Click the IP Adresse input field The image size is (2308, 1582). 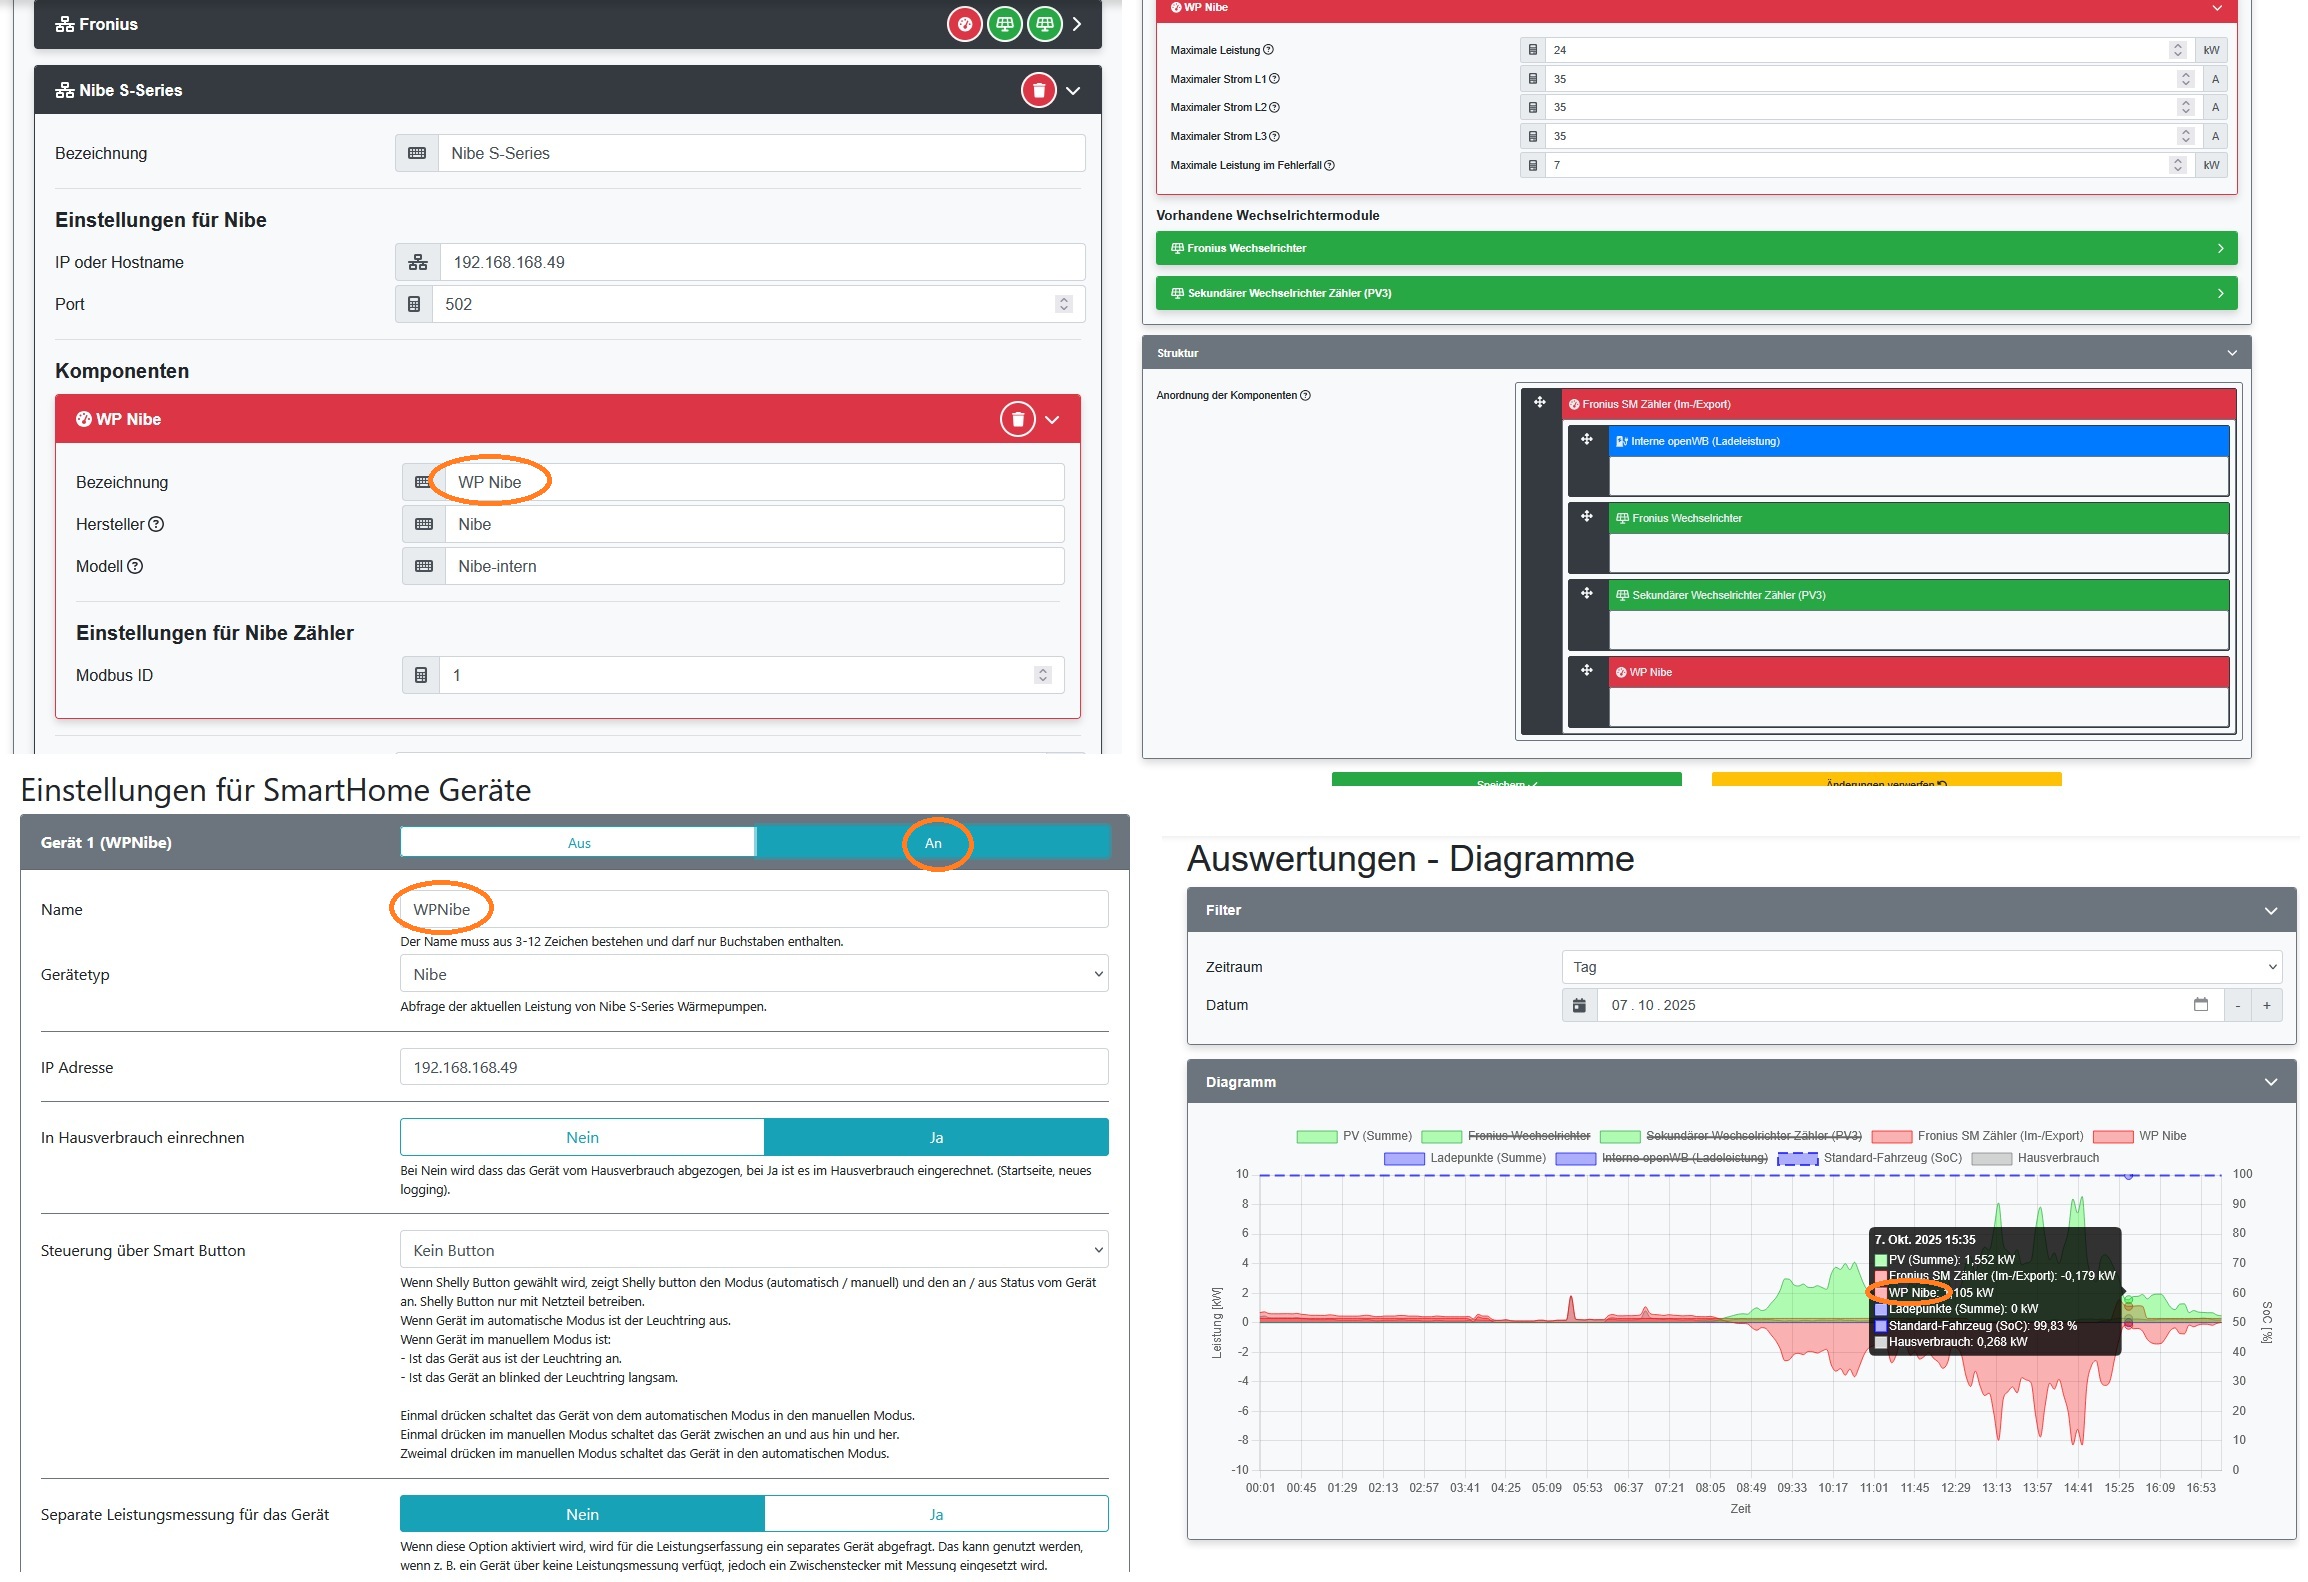pyautogui.click(x=753, y=1067)
